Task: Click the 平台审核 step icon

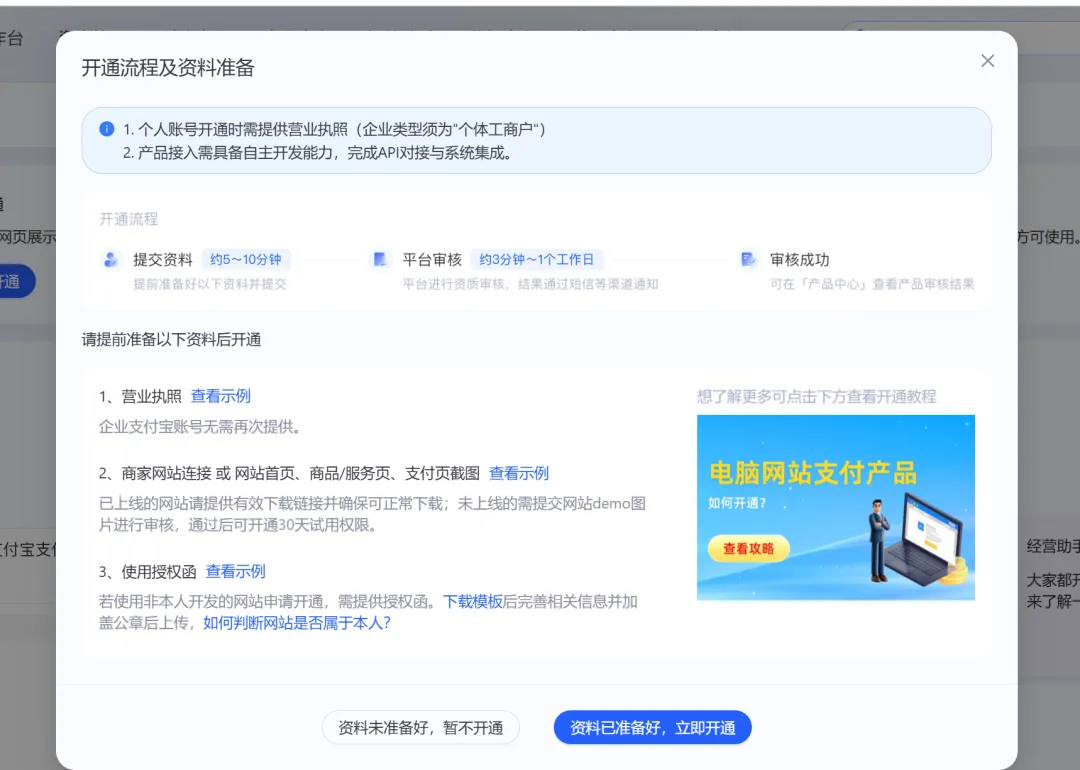Action: (380, 260)
